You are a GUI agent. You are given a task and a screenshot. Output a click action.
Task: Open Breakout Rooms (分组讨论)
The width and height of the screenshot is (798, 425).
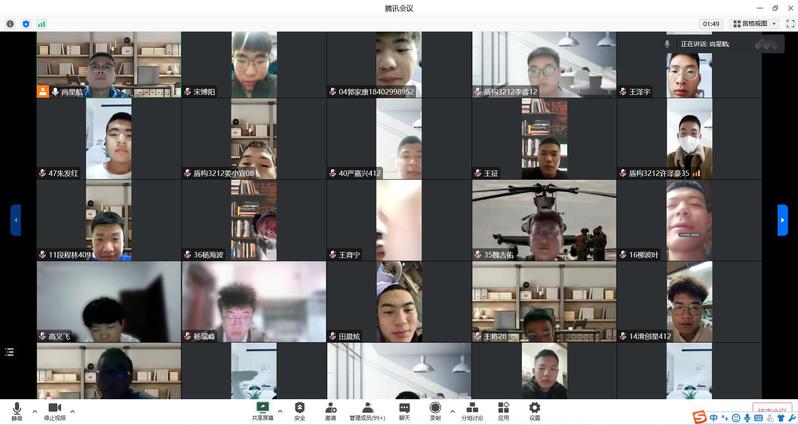(472, 410)
